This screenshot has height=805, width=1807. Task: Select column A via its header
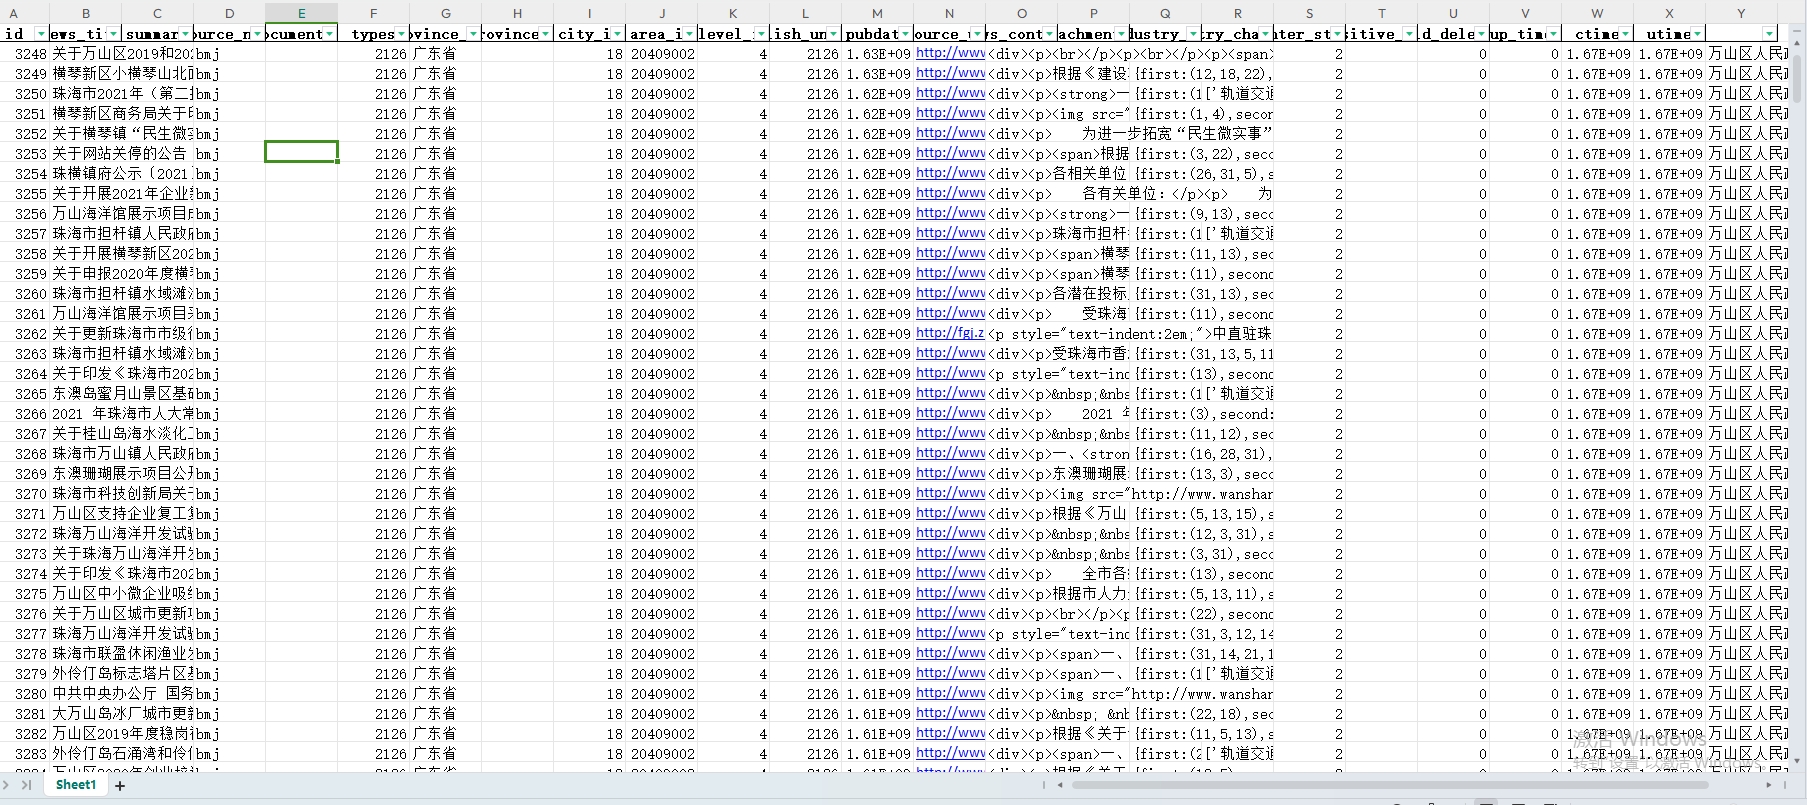pyautogui.click(x=14, y=13)
